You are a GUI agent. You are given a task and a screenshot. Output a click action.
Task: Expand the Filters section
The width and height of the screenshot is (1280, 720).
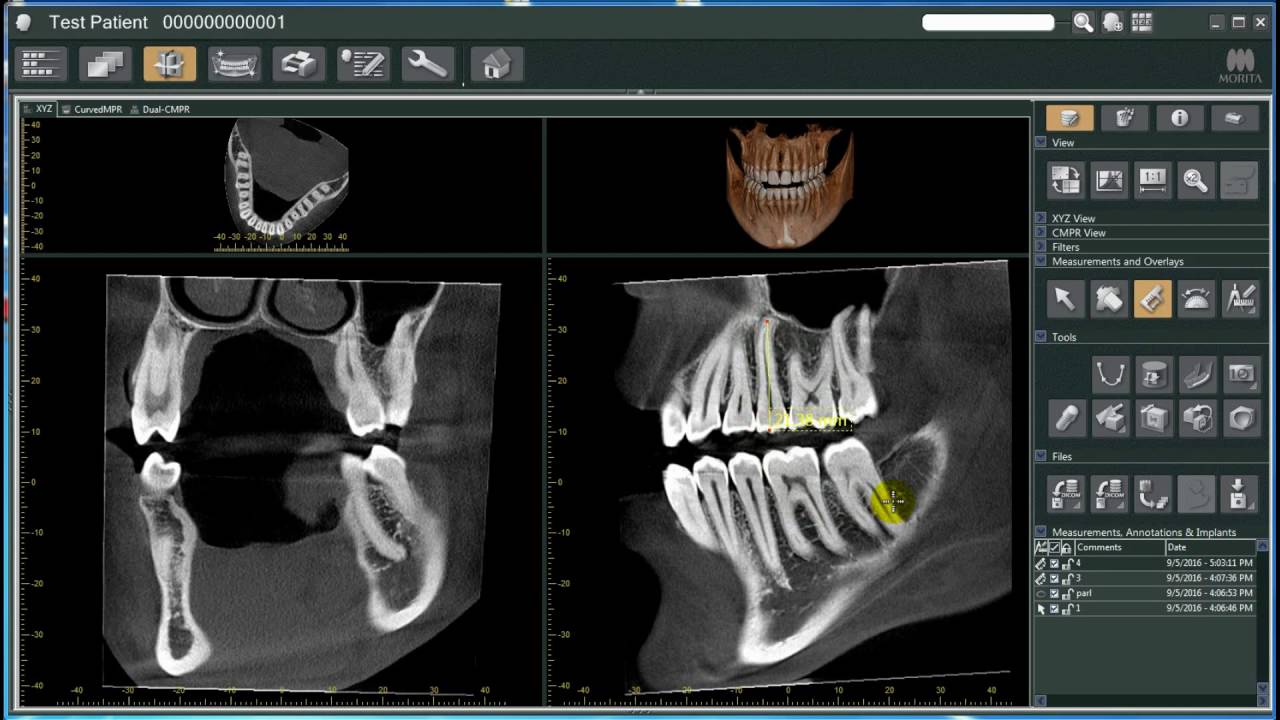pos(1041,246)
